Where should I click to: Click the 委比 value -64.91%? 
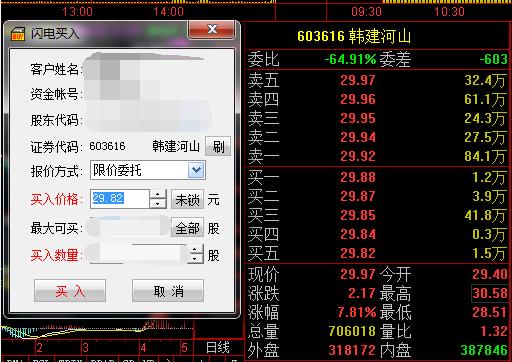point(350,59)
